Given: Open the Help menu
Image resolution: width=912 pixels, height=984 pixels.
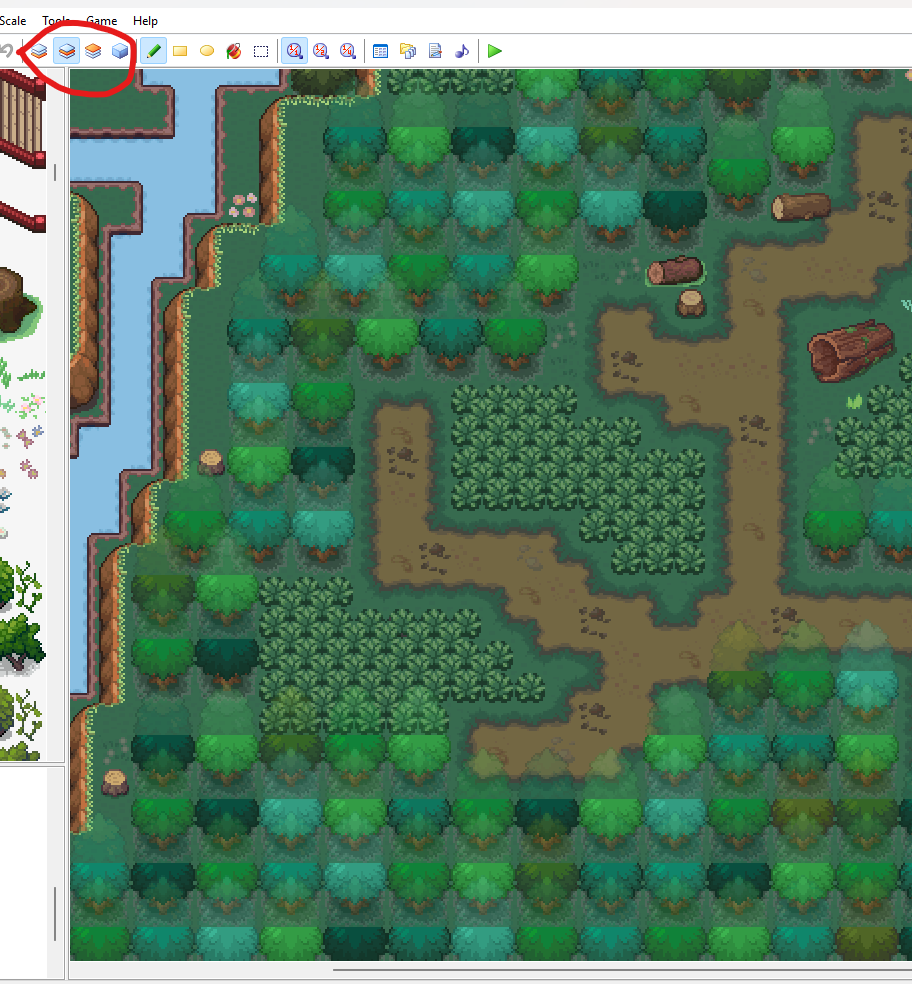Looking at the screenshot, I should click(145, 21).
